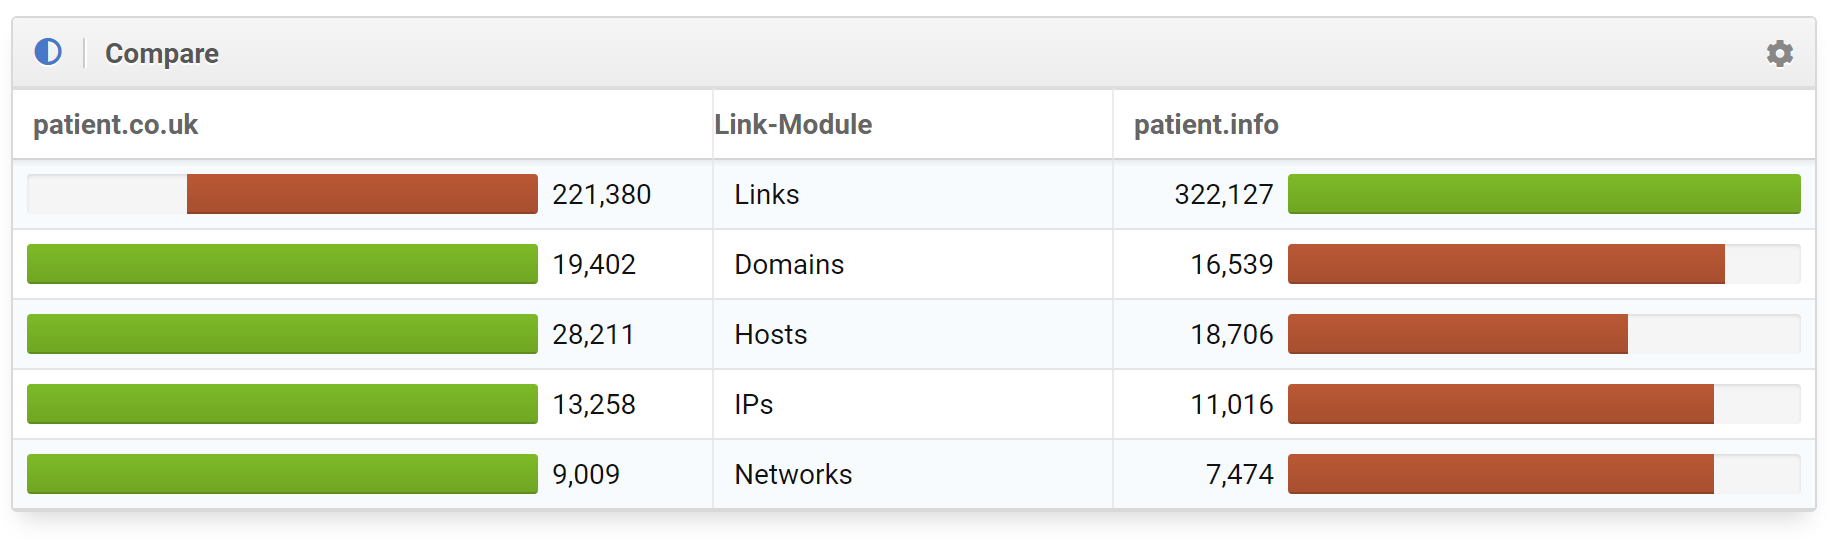Click the patient.info column header

tap(1205, 125)
